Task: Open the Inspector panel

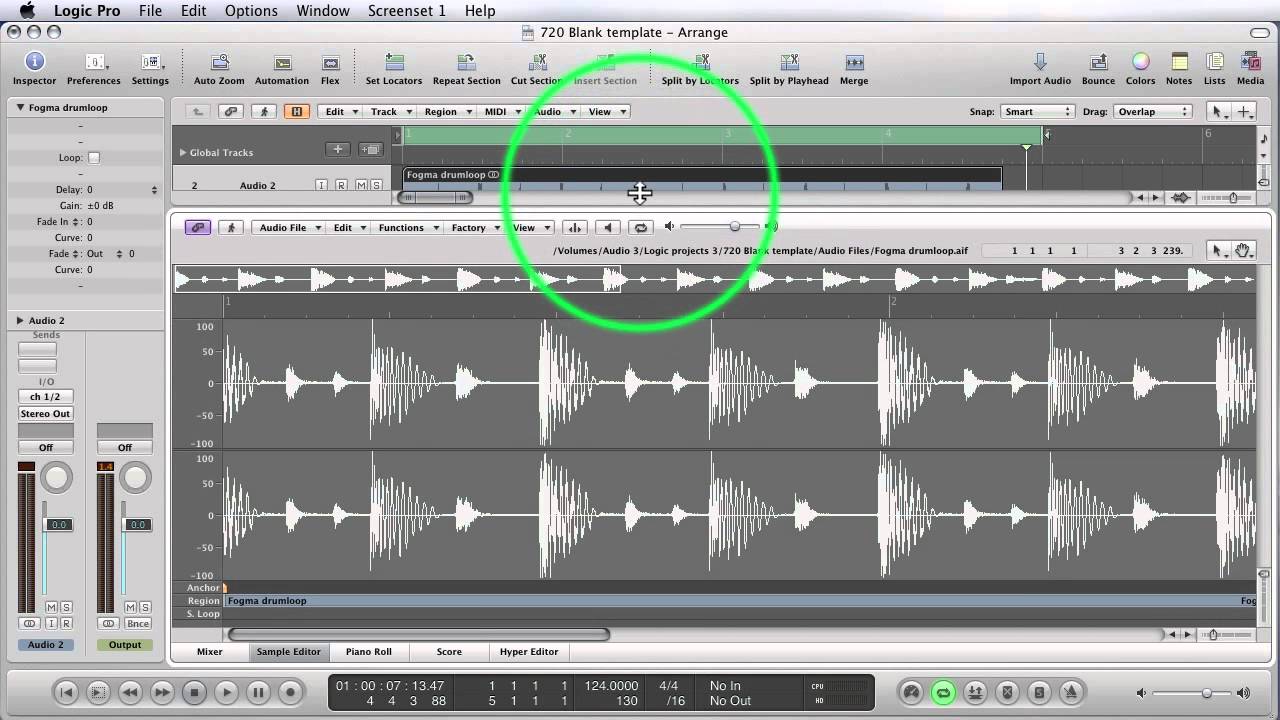Action: [34, 68]
